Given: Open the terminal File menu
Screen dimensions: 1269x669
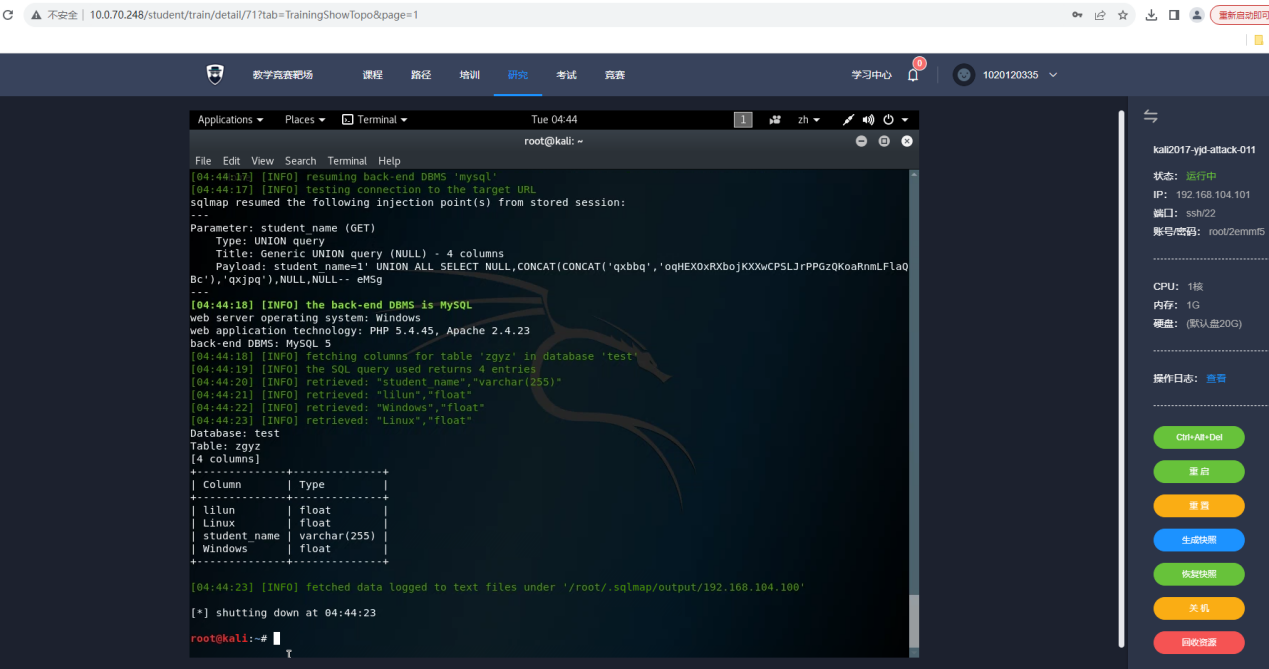Looking at the screenshot, I should 203,161.
